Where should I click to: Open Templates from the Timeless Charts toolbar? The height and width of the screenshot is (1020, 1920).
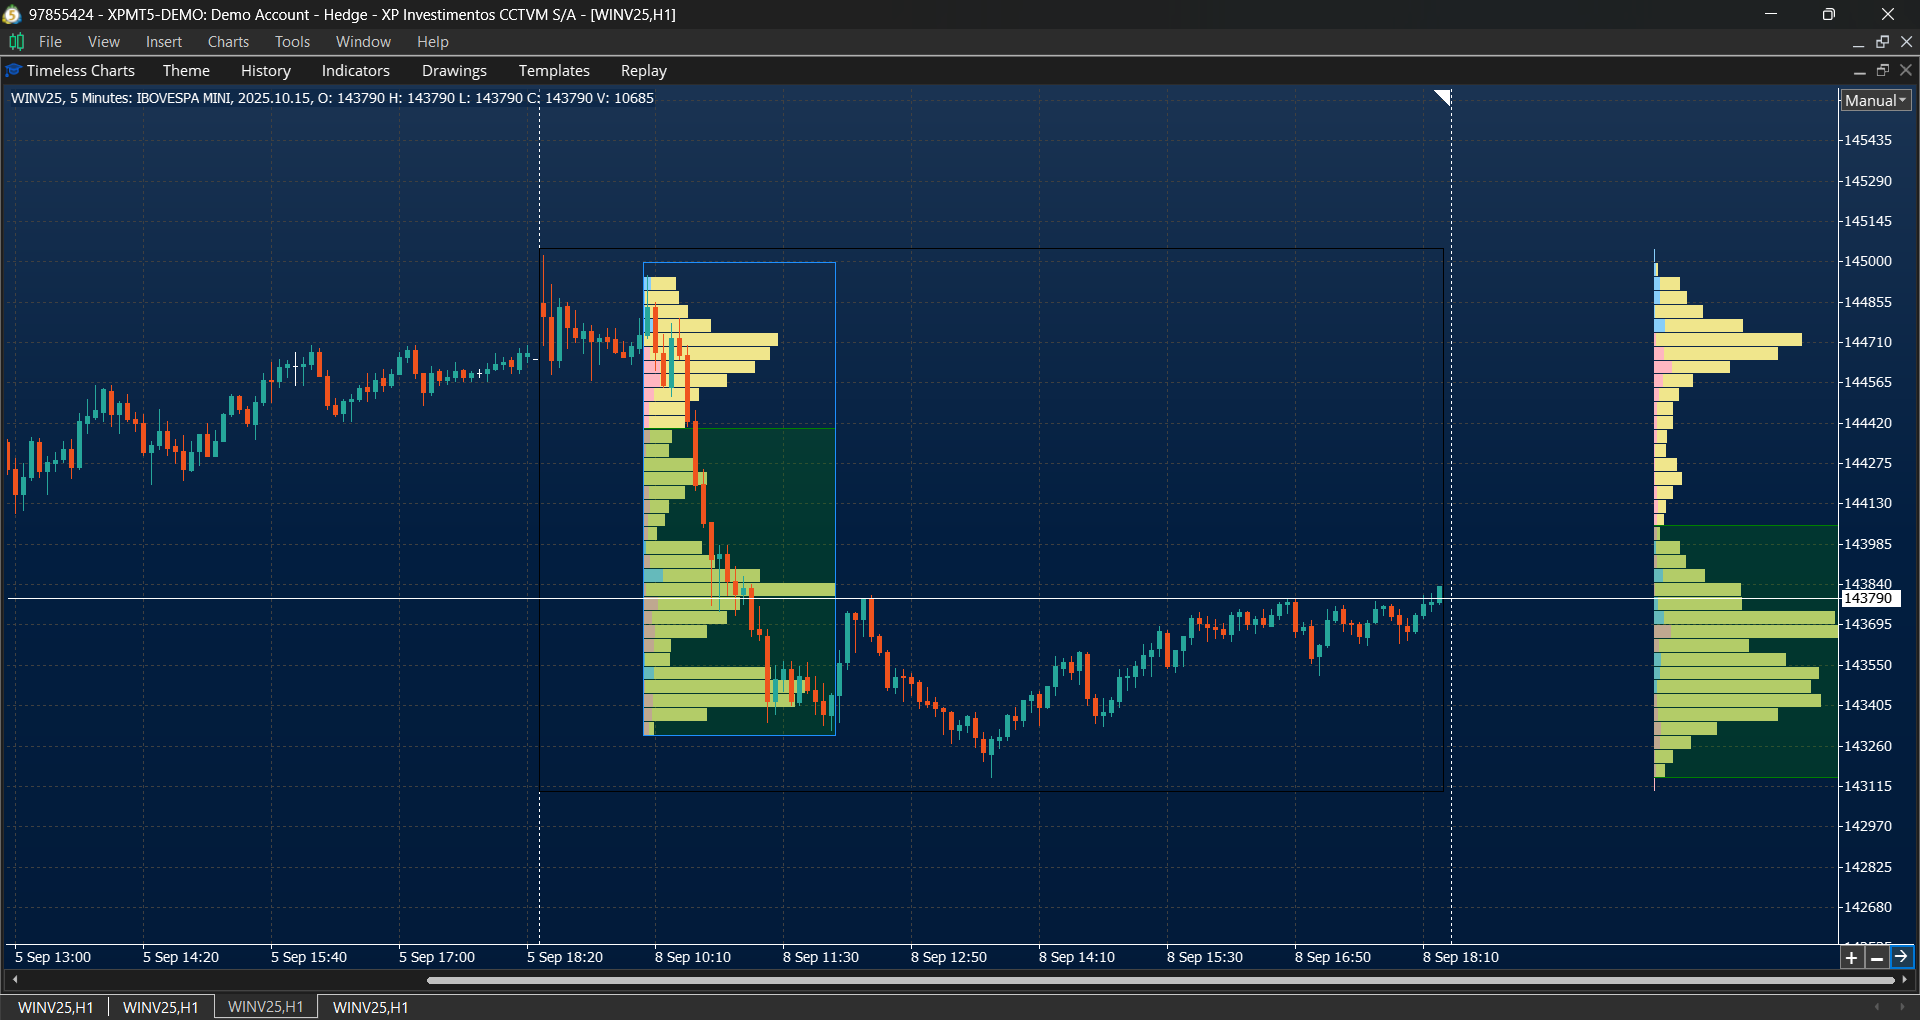pyautogui.click(x=553, y=70)
